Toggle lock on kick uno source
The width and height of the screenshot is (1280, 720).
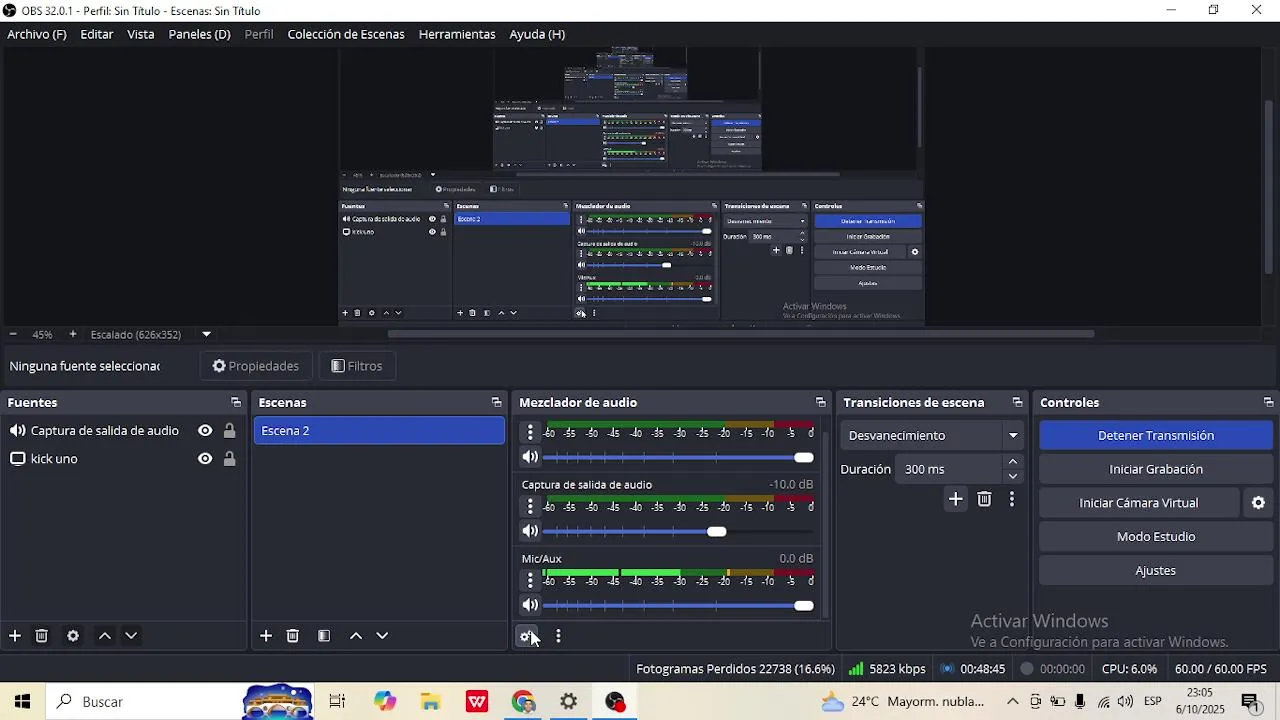pyautogui.click(x=230, y=459)
